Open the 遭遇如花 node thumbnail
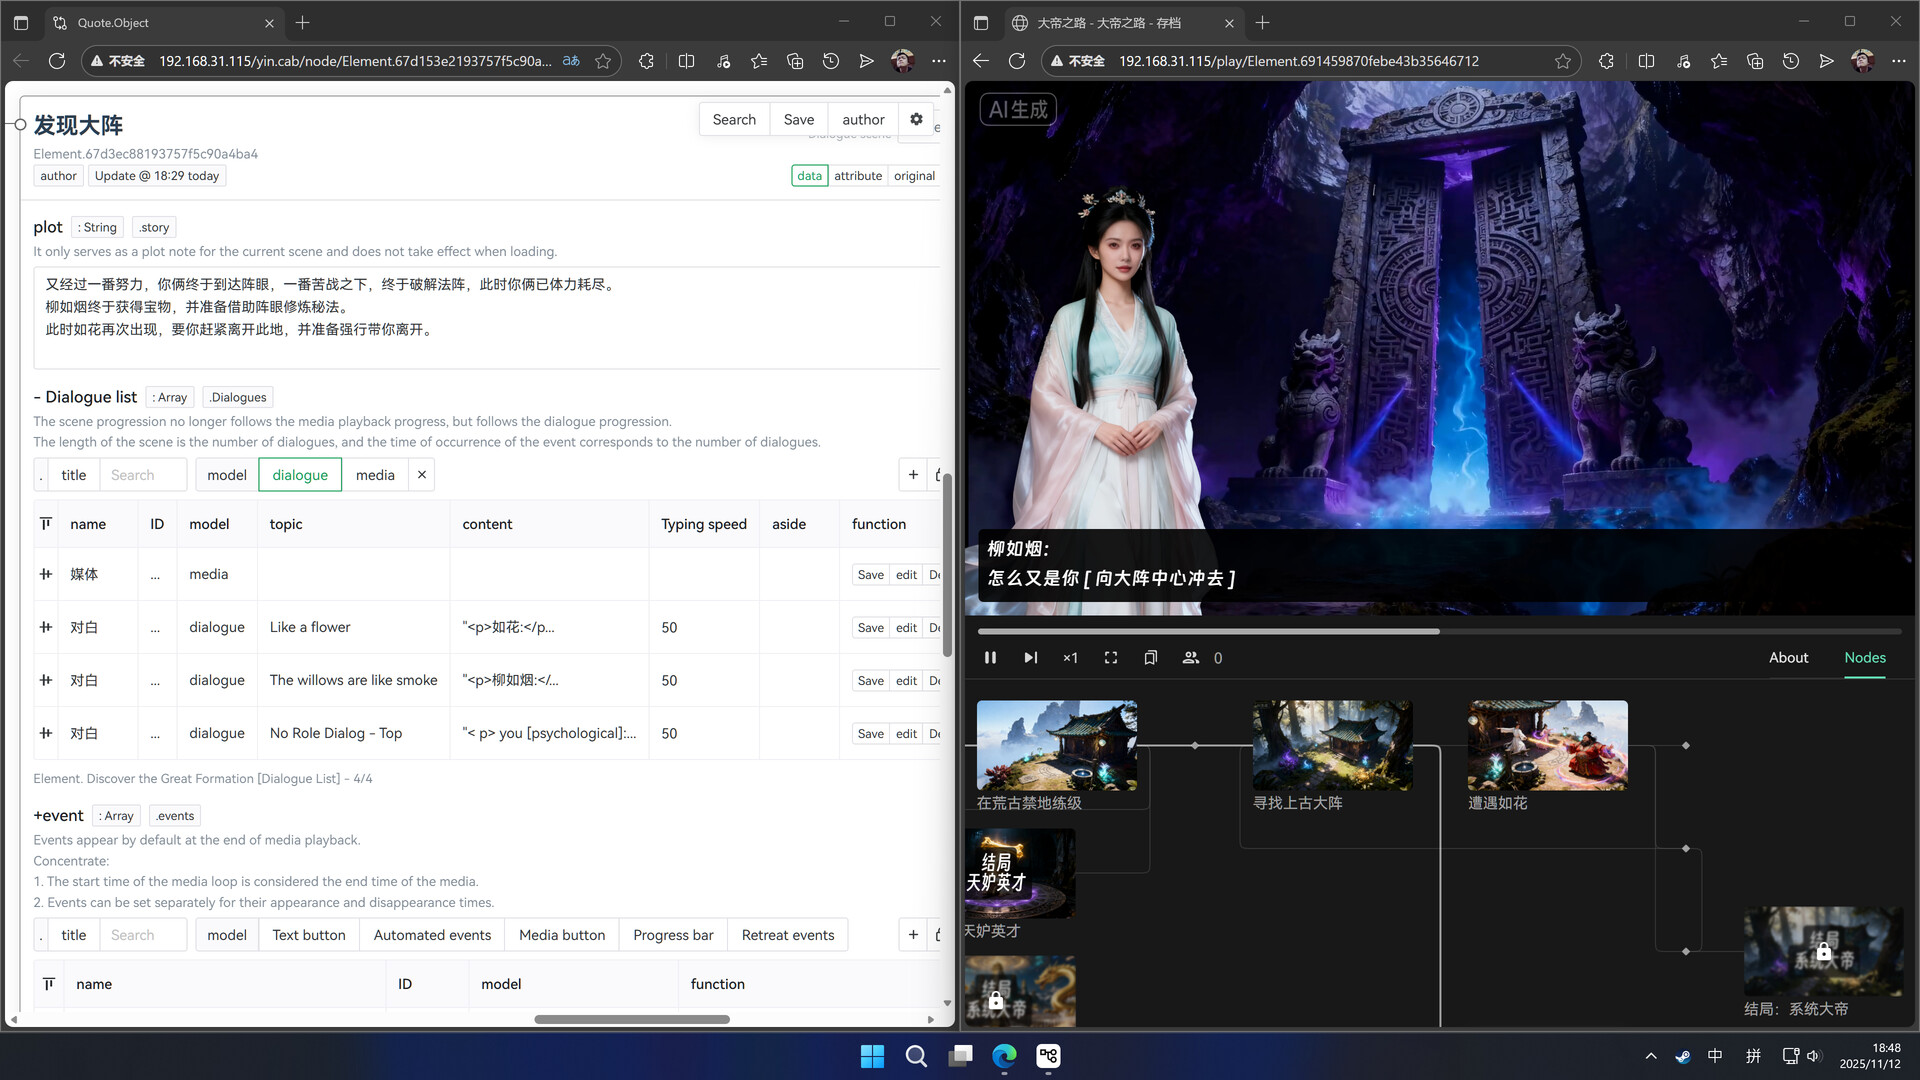The height and width of the screenshot is (1080, 1920). coord(1546,744)
